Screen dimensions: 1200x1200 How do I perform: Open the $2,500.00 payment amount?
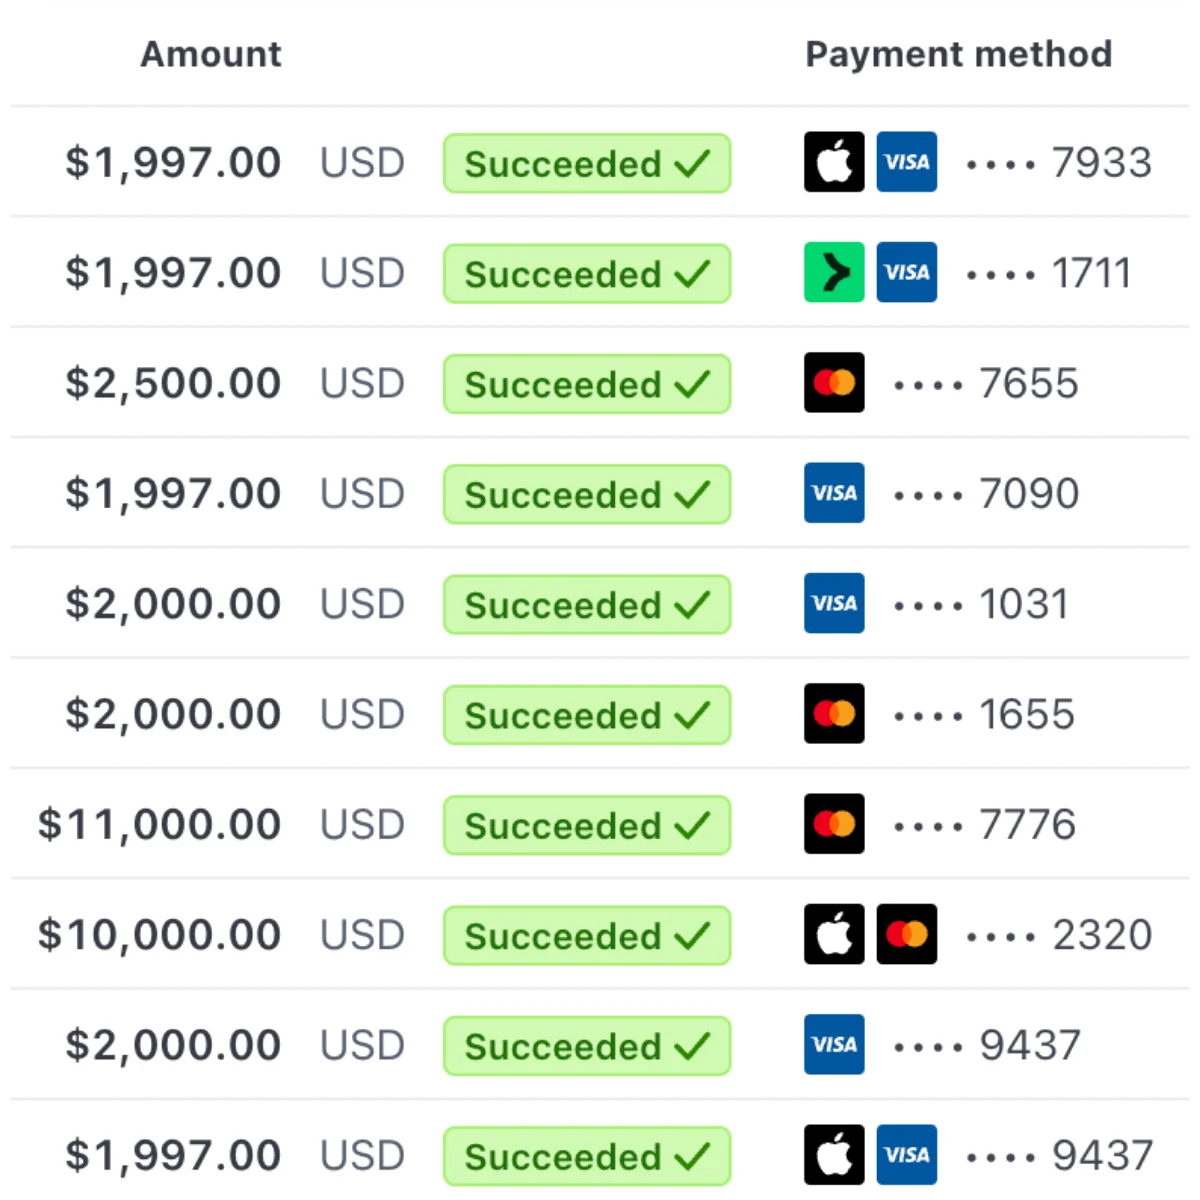point(173,384)
